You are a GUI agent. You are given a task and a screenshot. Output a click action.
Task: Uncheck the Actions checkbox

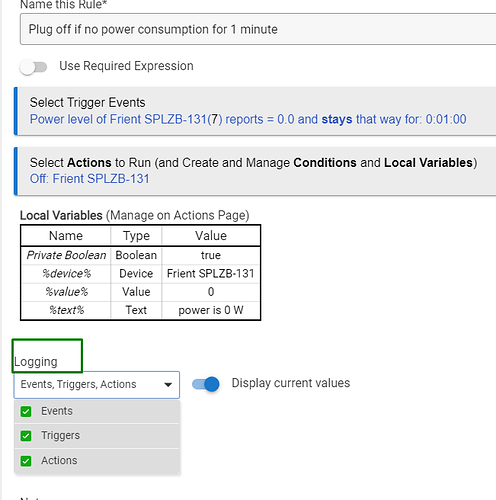point(26,461)
